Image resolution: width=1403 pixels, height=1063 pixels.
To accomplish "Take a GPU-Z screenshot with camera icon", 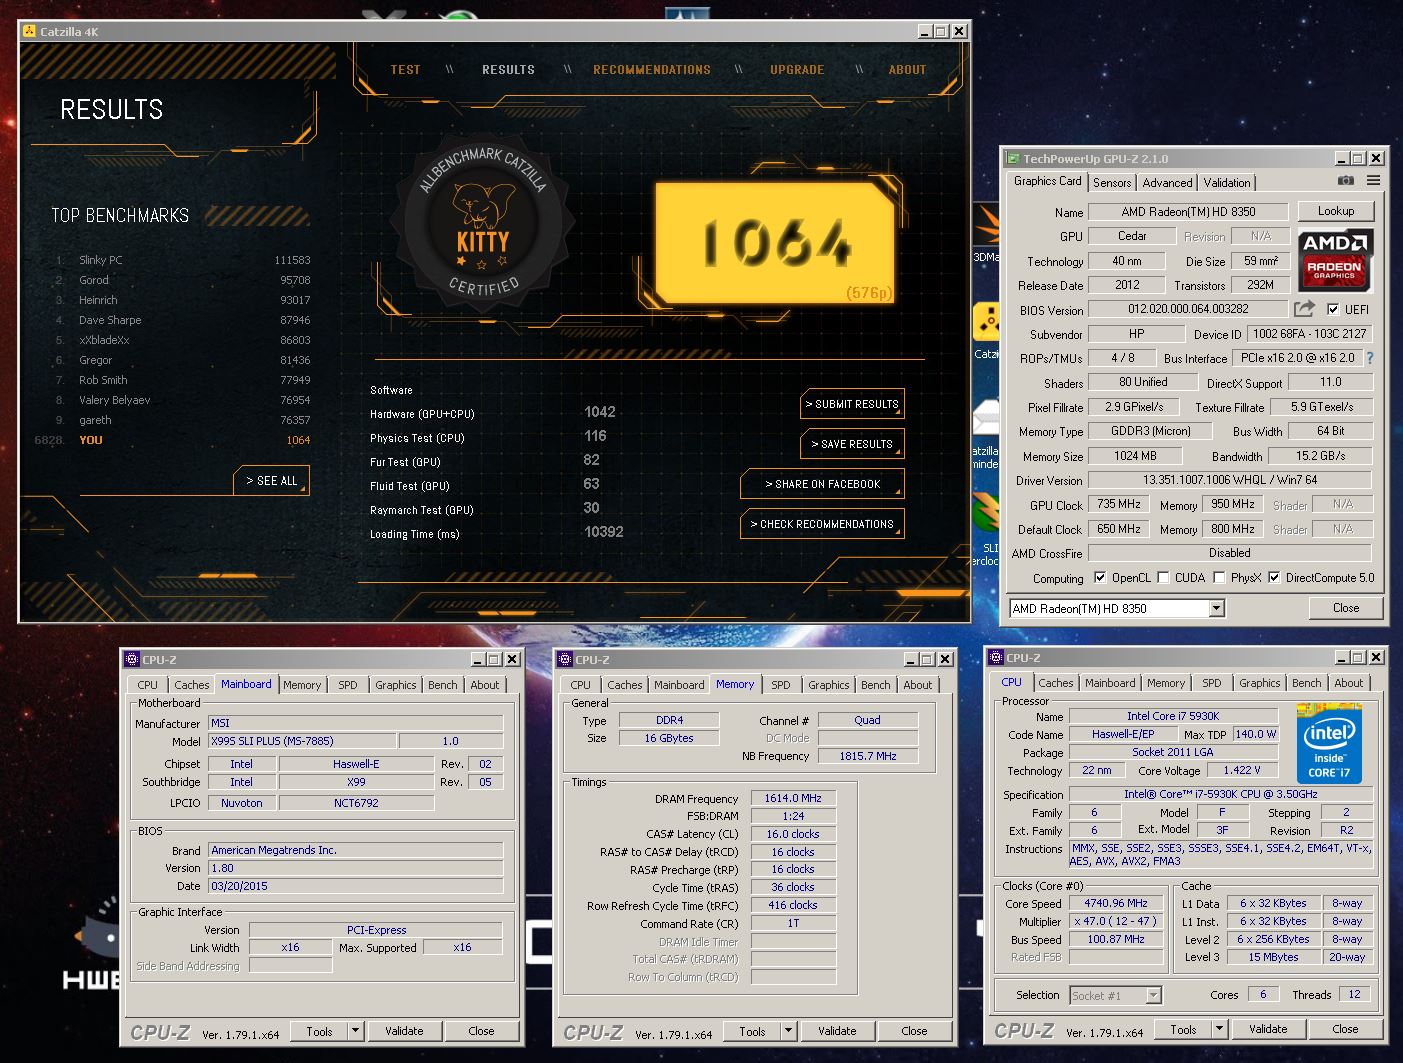I will pos(1346,181).
